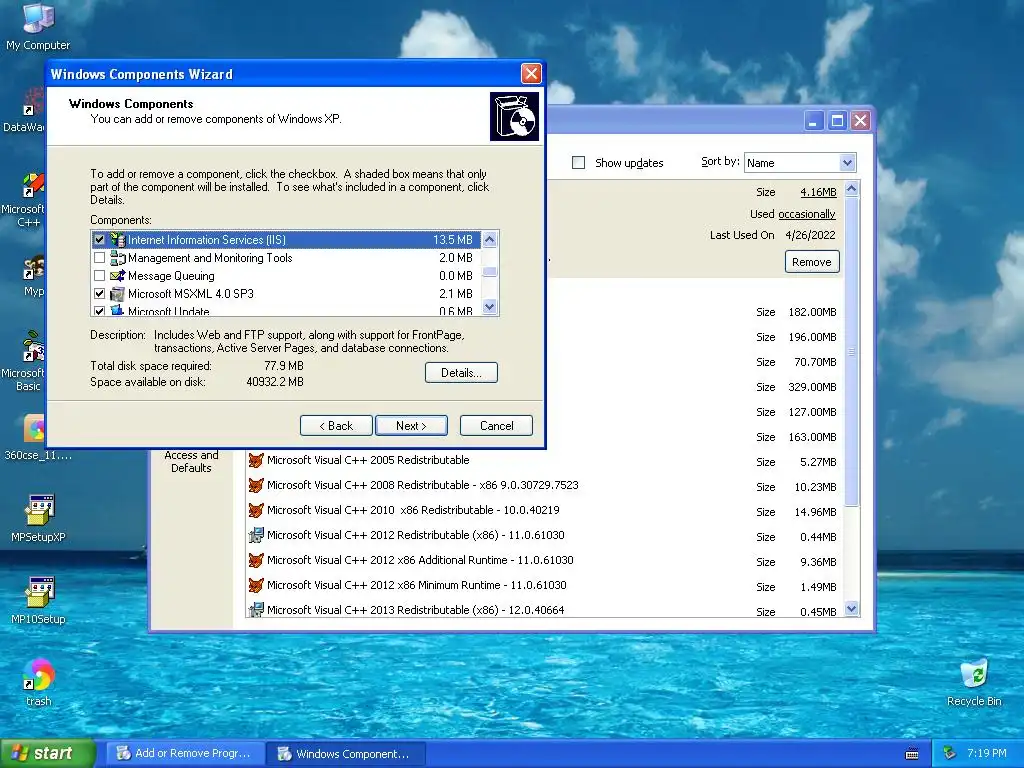Click the Back button in the wizard

336,426
